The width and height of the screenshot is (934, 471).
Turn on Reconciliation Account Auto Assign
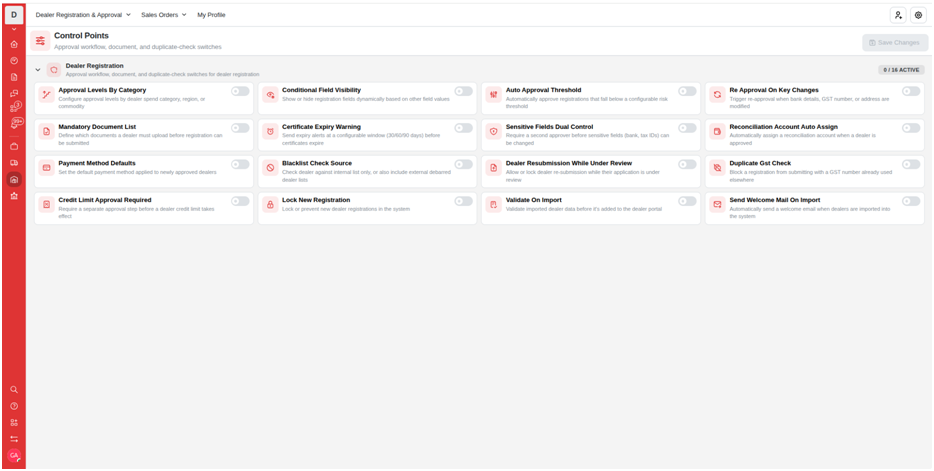(911, 128)
